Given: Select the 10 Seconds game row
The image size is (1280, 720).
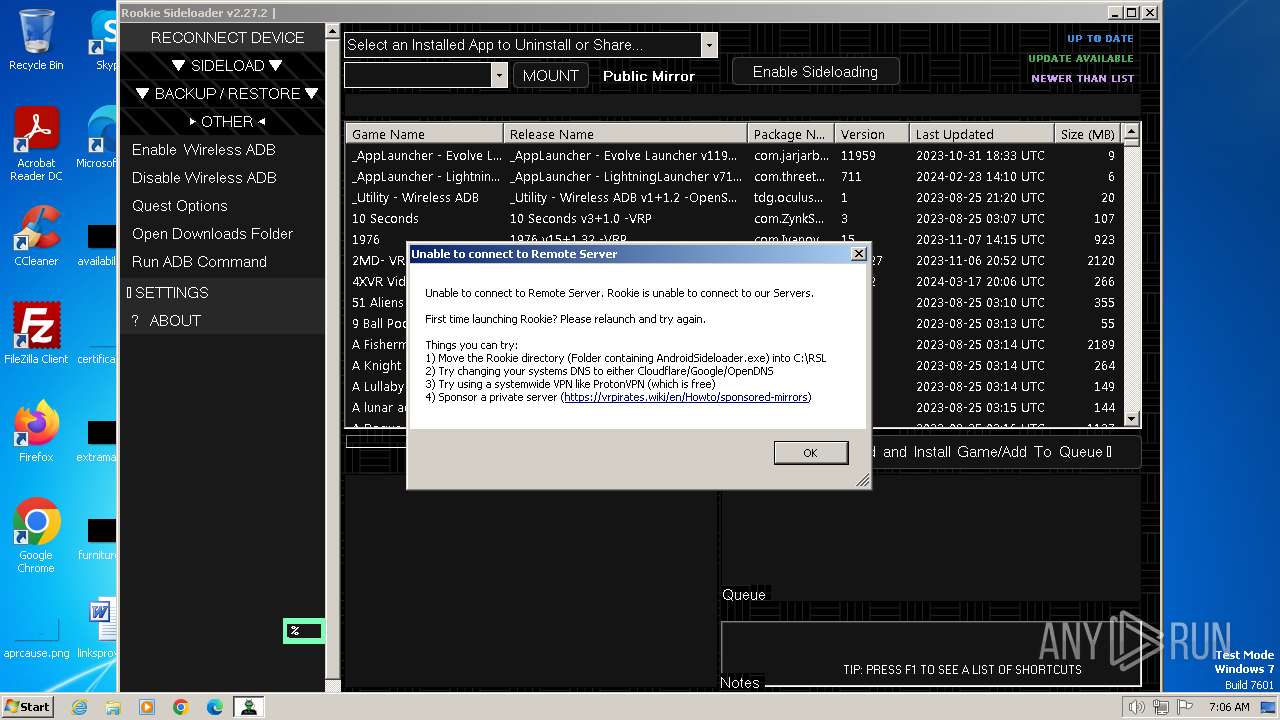Looking at the screenshot, I should pyautogui.click(x=733, y=218).
